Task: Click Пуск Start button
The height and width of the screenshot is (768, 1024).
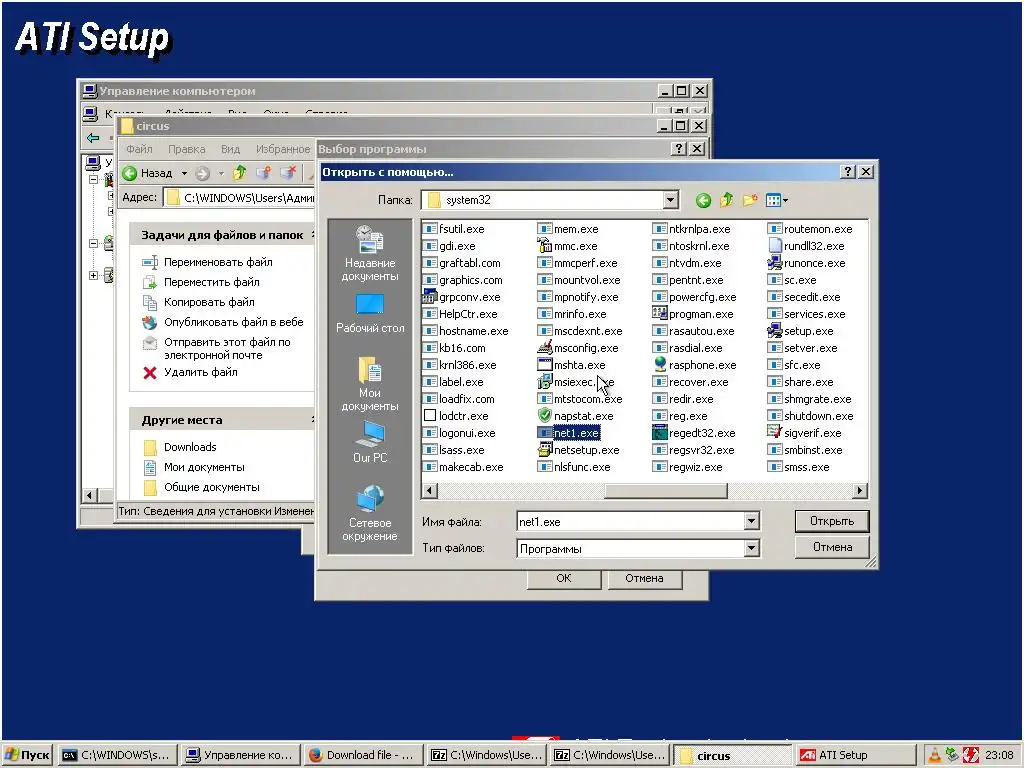Action: pyautogui.click(x=27, y=756)
